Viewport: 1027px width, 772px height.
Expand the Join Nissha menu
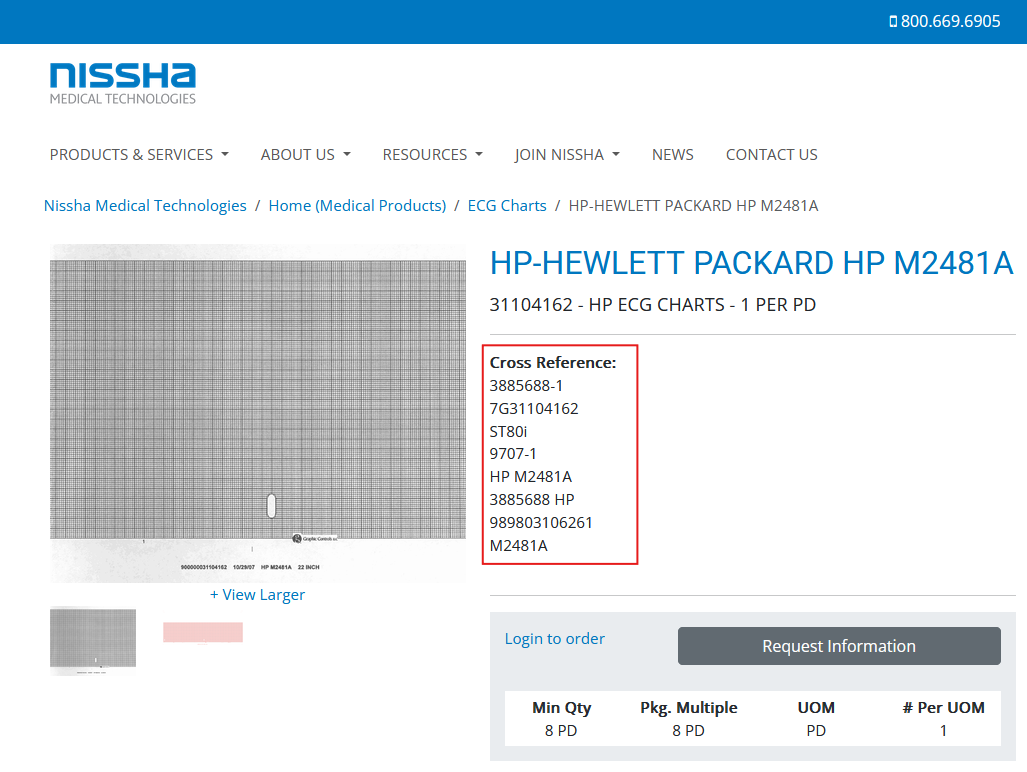pos(567,155)
